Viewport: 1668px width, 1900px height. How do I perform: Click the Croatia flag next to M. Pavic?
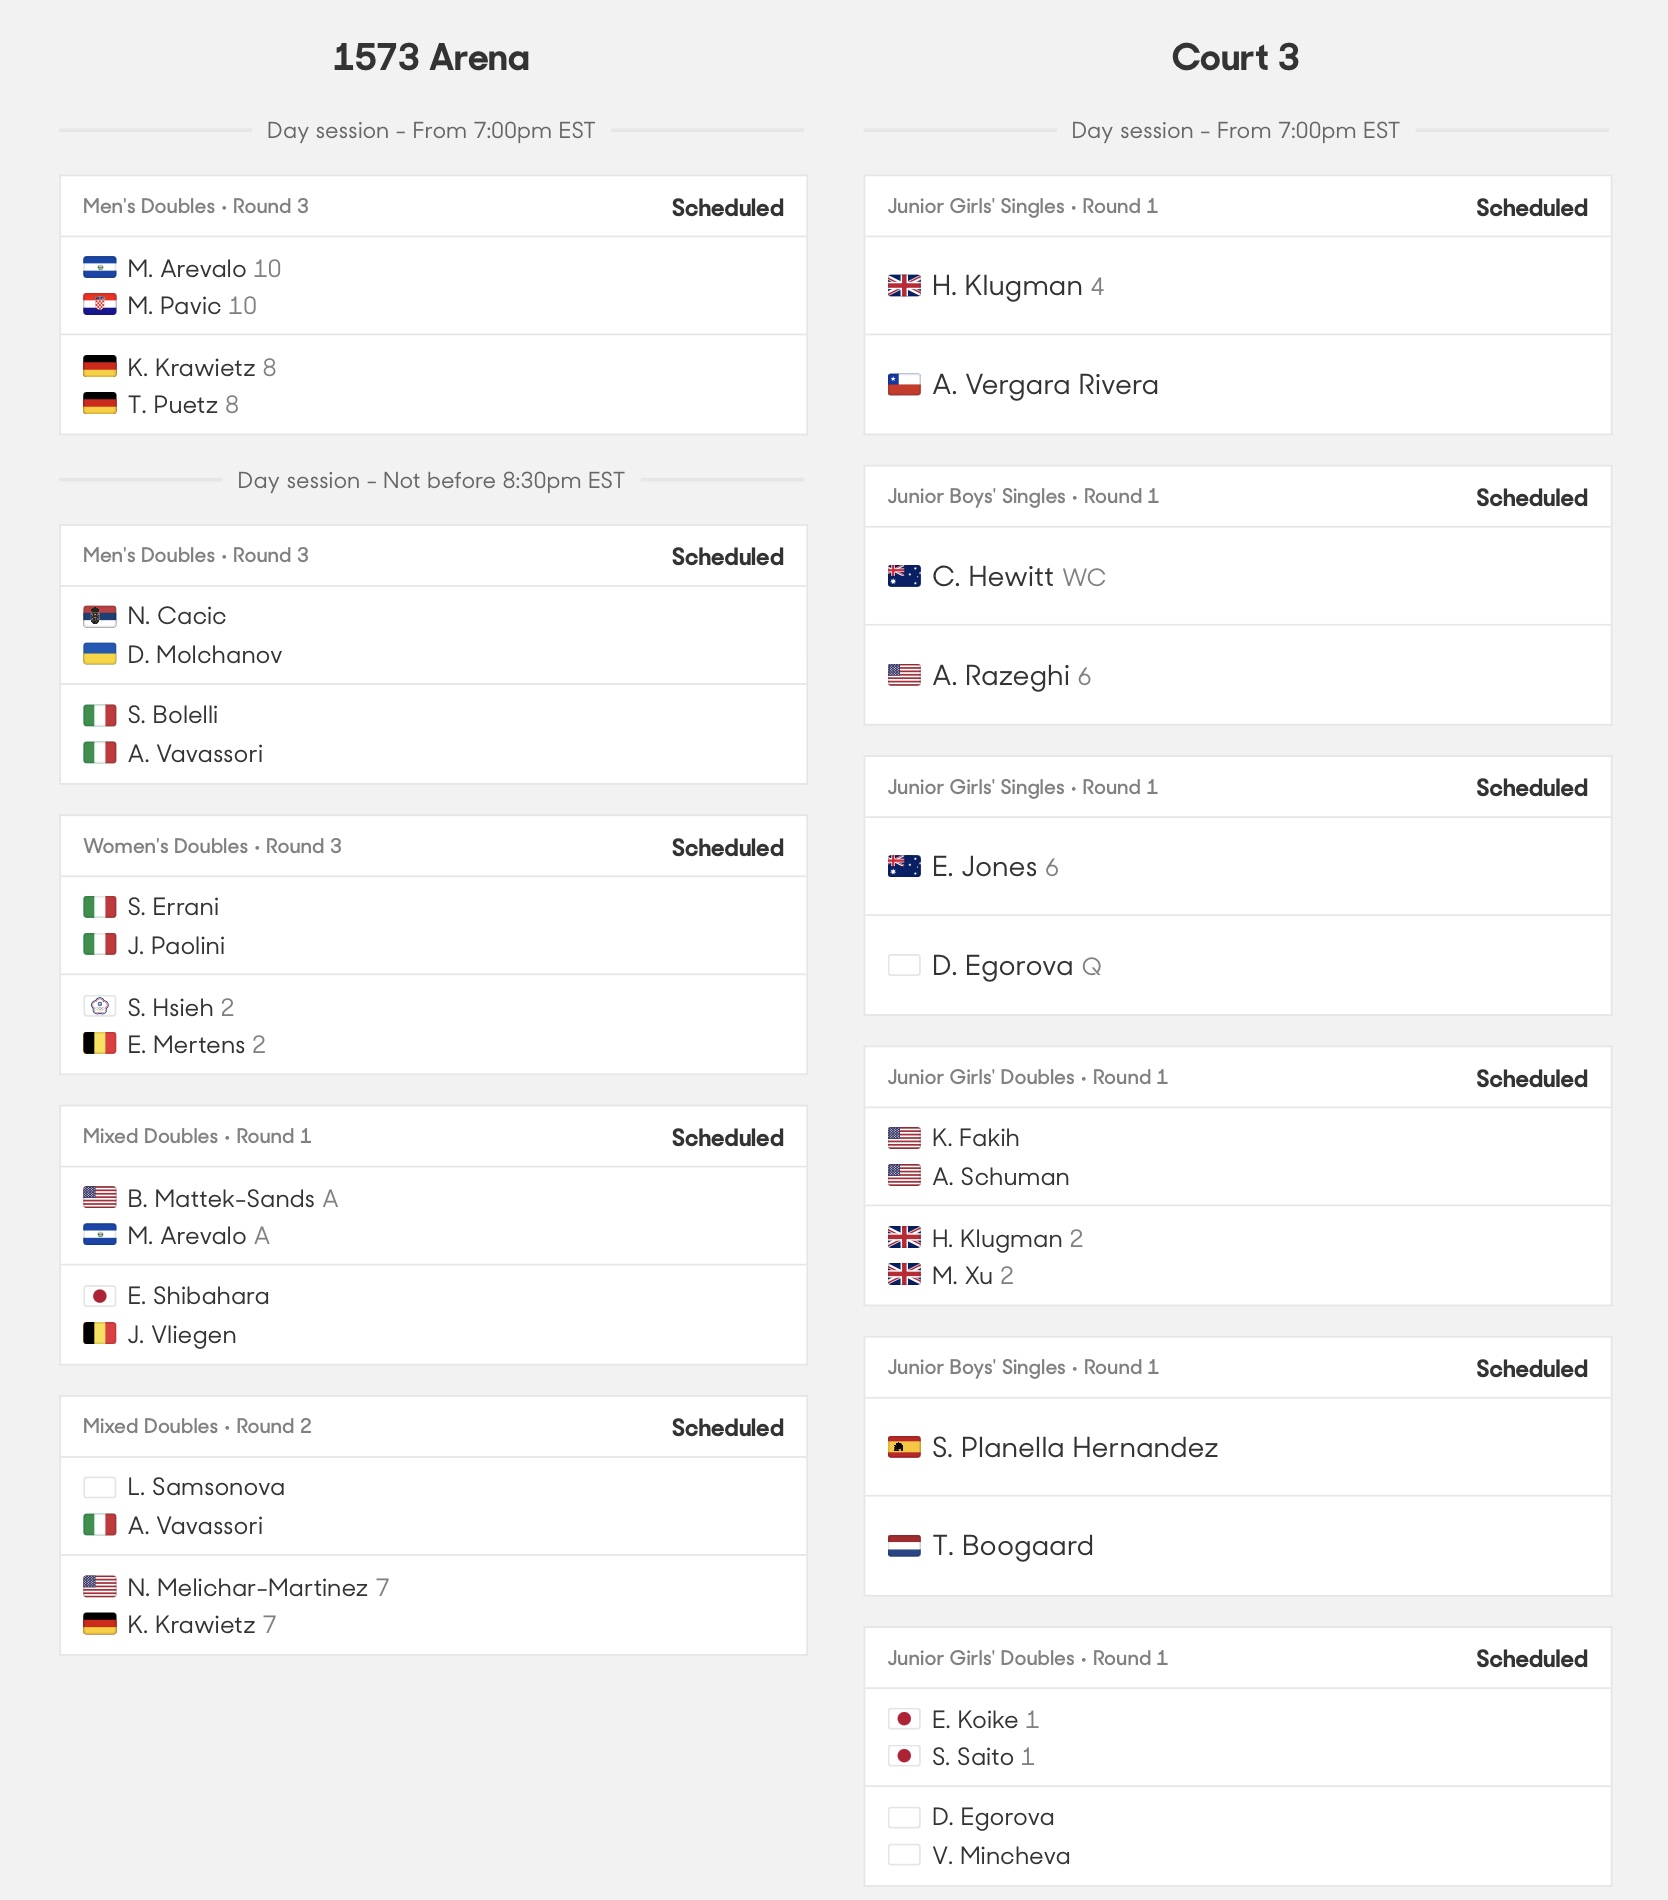point(99,304)
